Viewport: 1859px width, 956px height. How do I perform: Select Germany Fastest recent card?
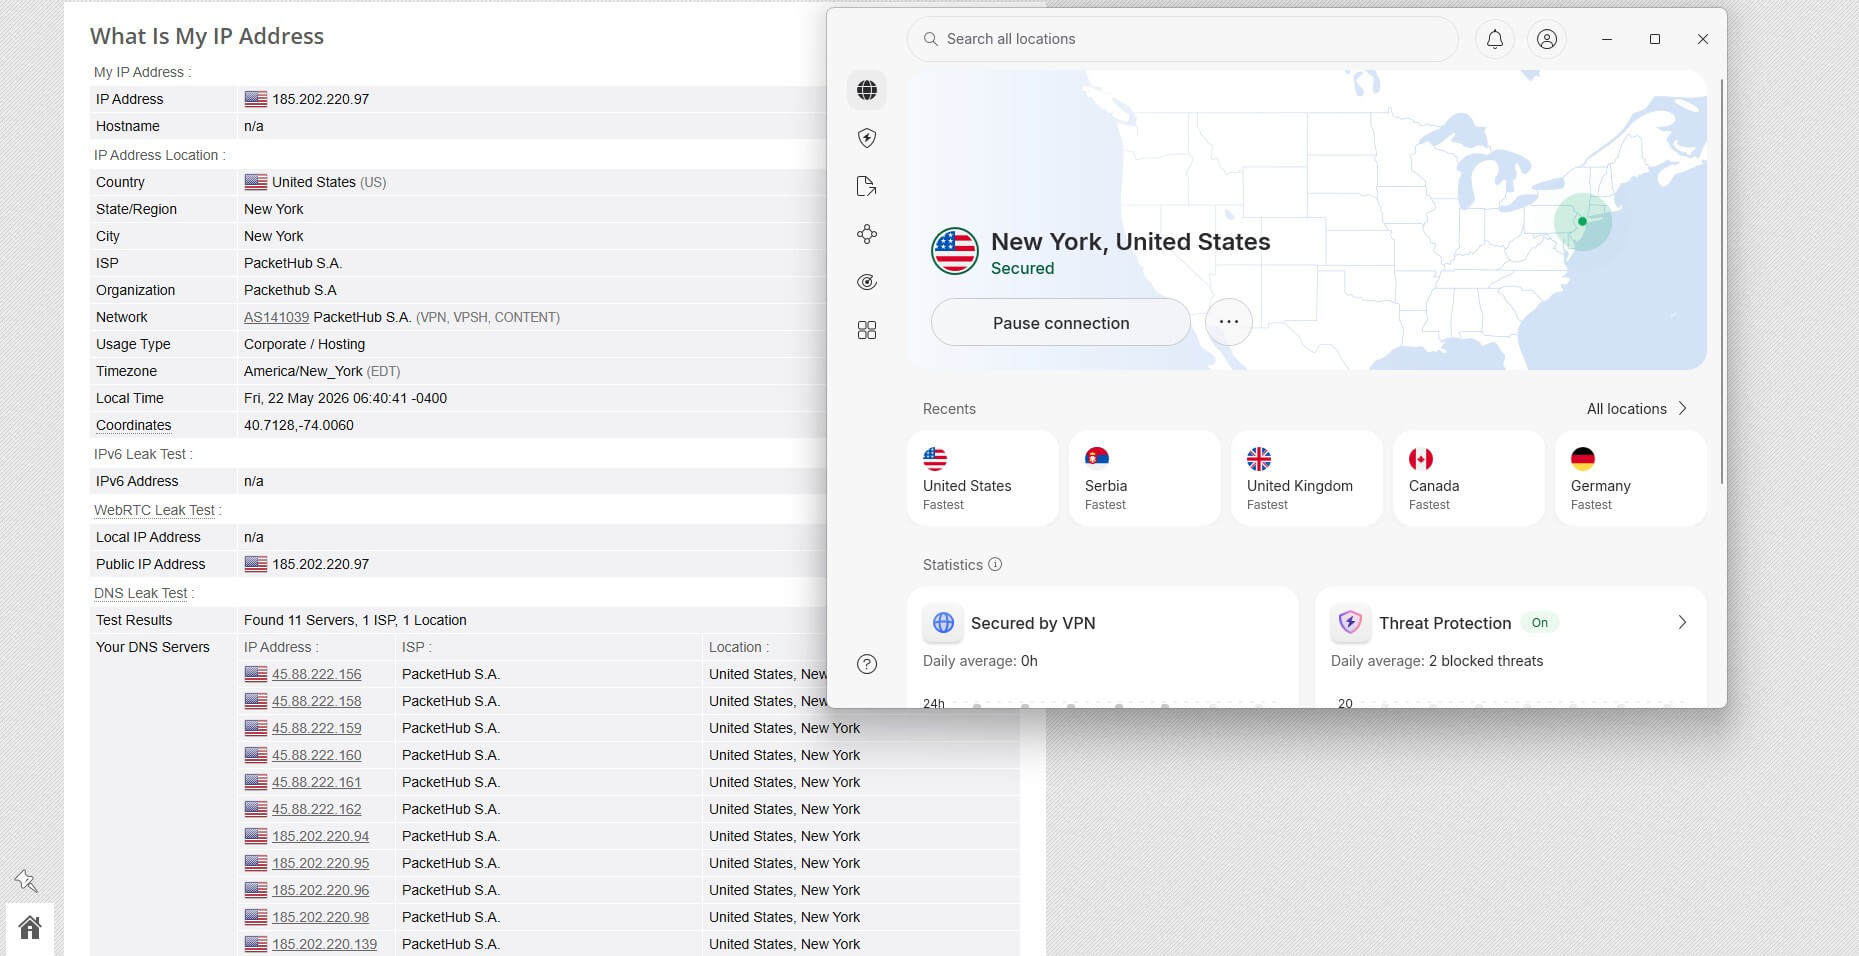[1631, 478]
